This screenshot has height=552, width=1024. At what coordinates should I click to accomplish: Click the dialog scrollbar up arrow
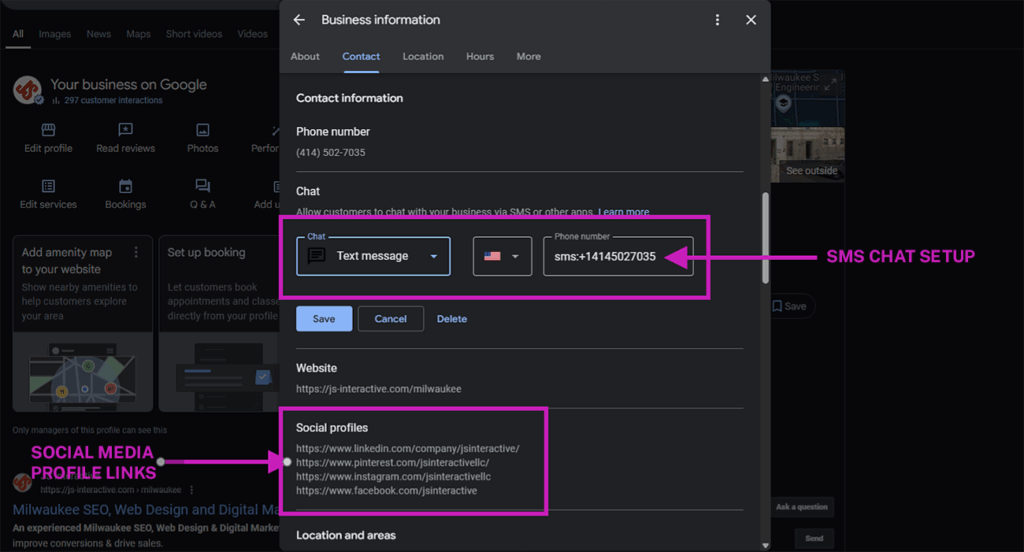765,79
